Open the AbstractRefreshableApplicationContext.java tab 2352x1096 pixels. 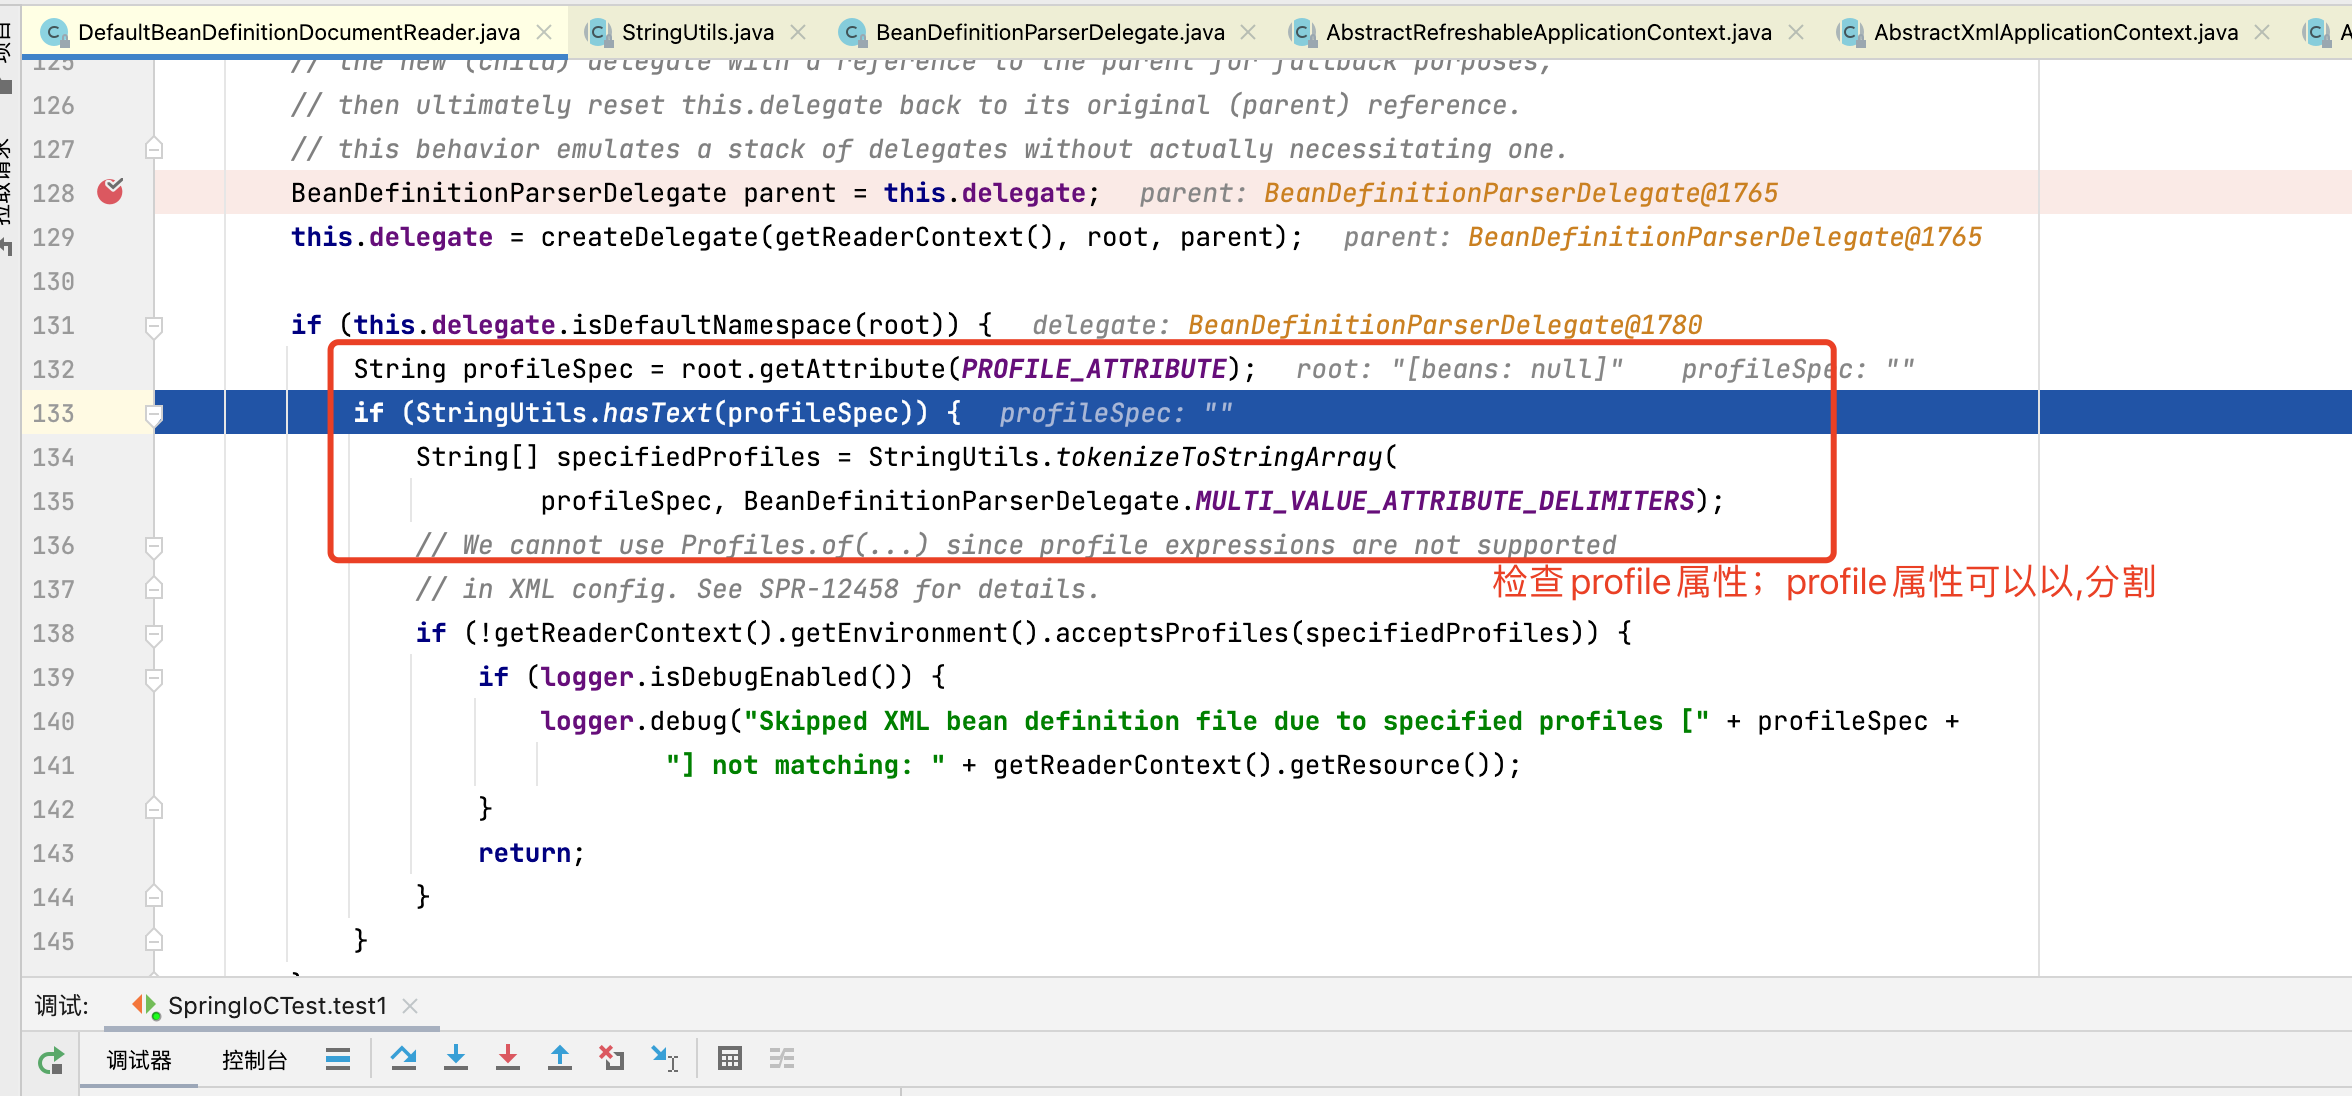(x=1548, y=32)
